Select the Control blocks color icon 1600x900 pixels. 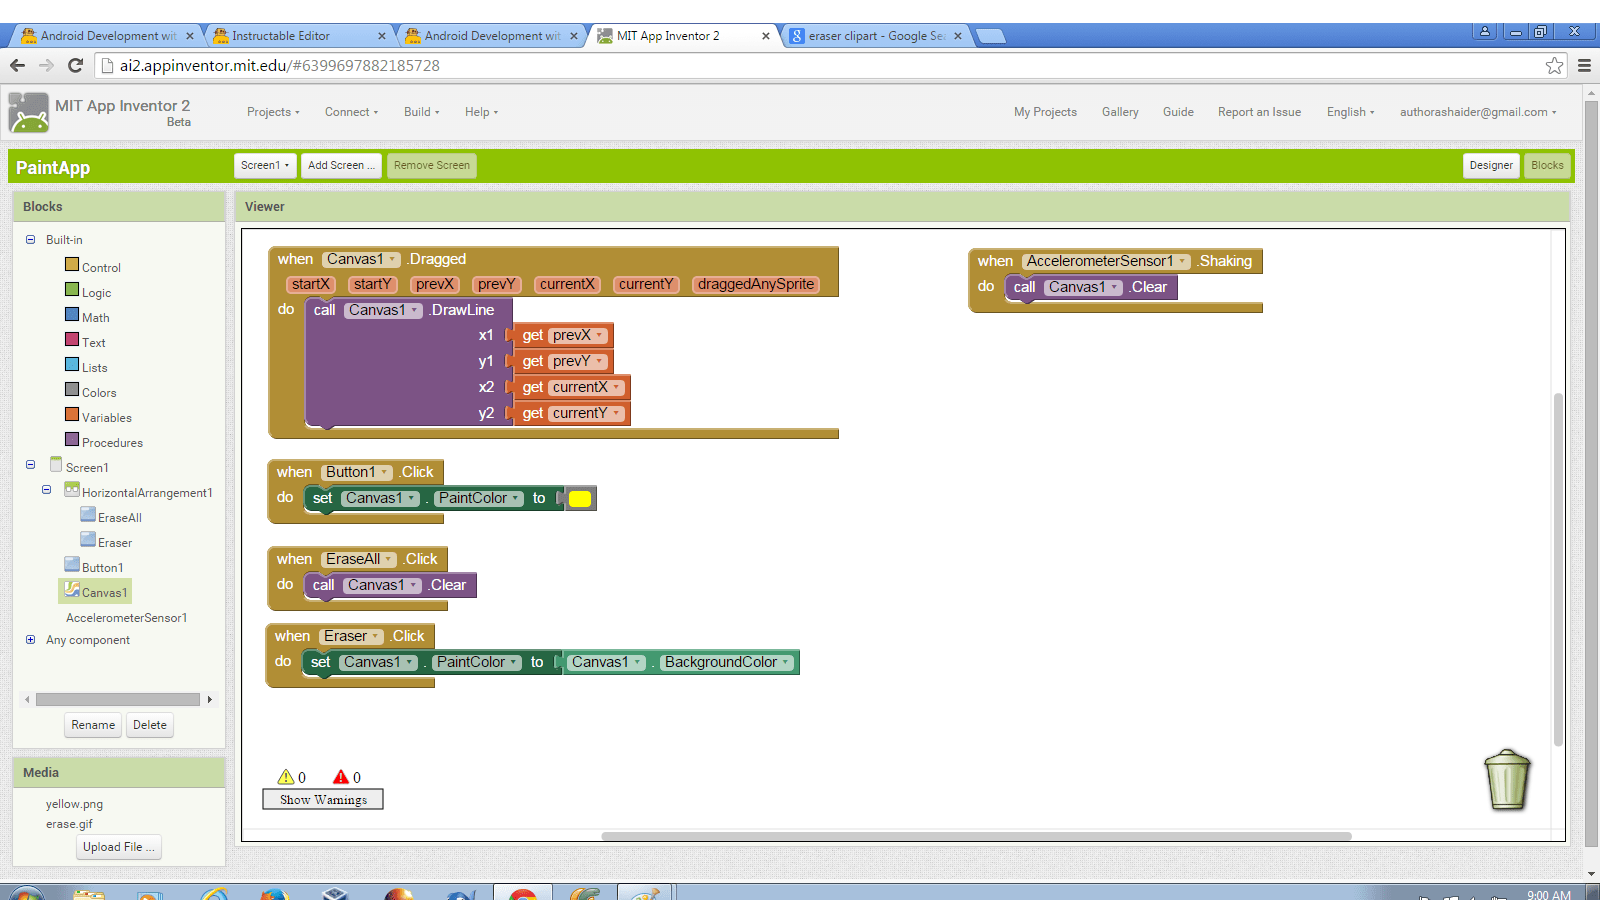tap(72, 265)
